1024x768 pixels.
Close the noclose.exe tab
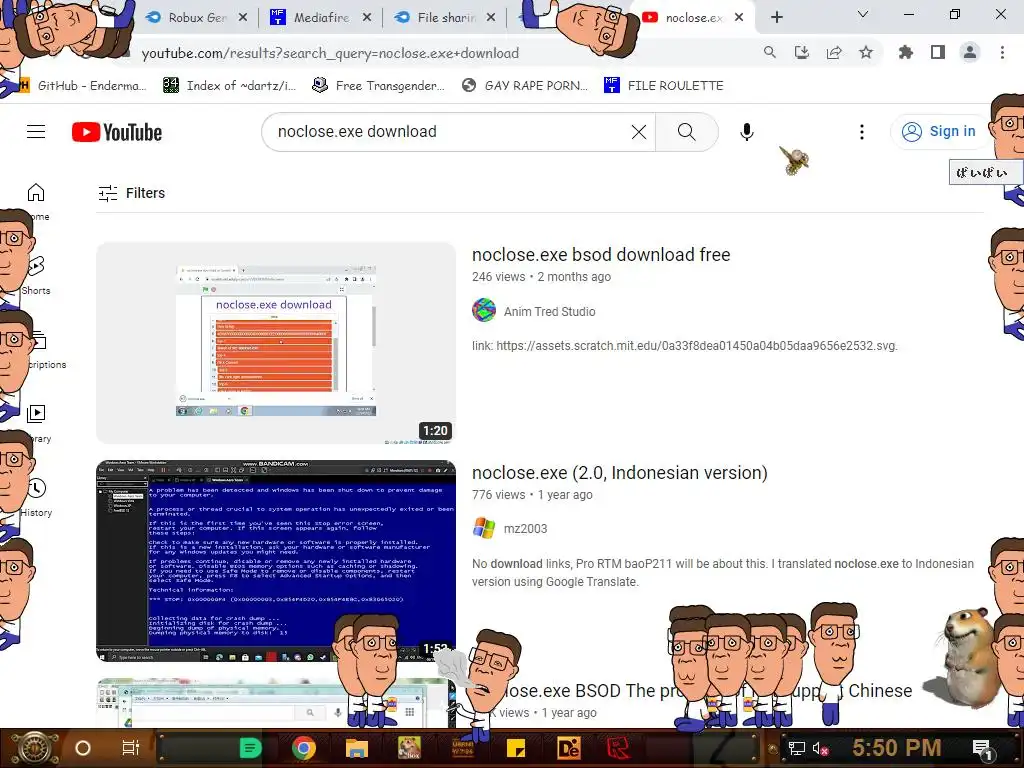[x=739, y=18]
